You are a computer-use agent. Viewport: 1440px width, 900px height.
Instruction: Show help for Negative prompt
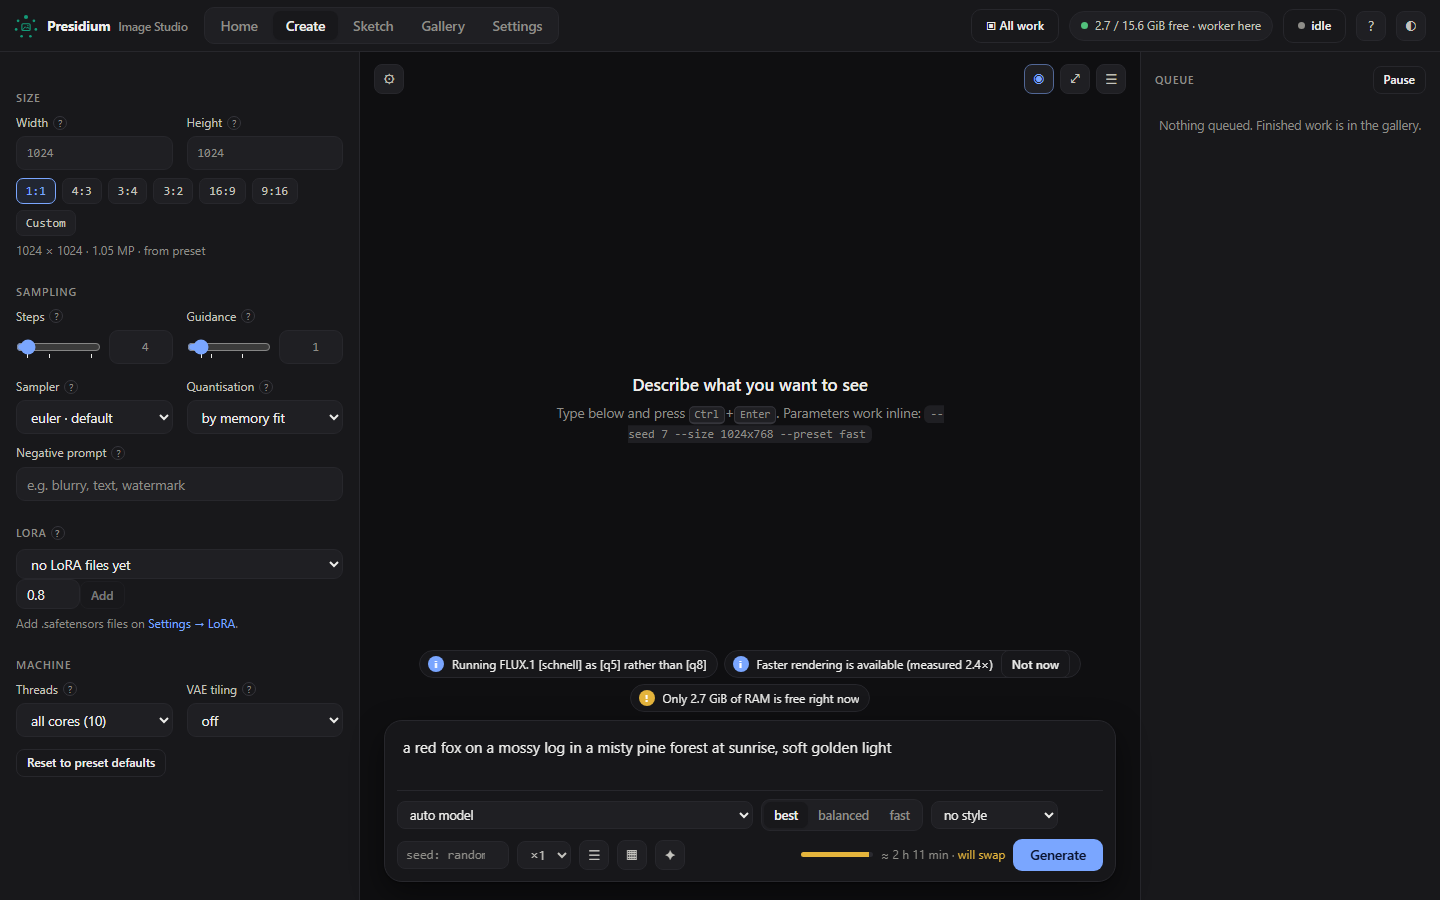(x=118, y=453)
